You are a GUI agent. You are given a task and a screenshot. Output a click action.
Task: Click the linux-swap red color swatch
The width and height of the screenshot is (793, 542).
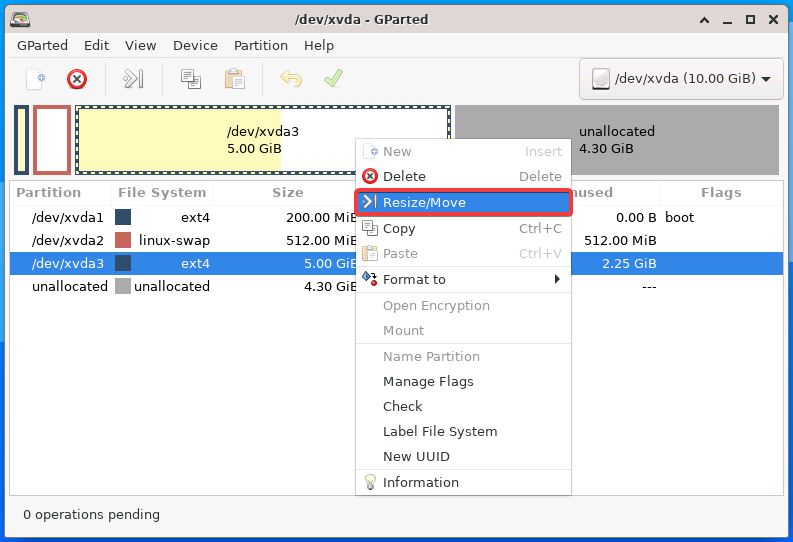(123, 240)
